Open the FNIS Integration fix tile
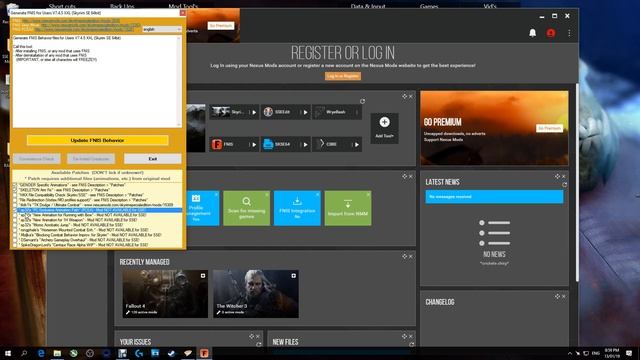This screenshot has width=640, height=360. [x=297, y=208]
